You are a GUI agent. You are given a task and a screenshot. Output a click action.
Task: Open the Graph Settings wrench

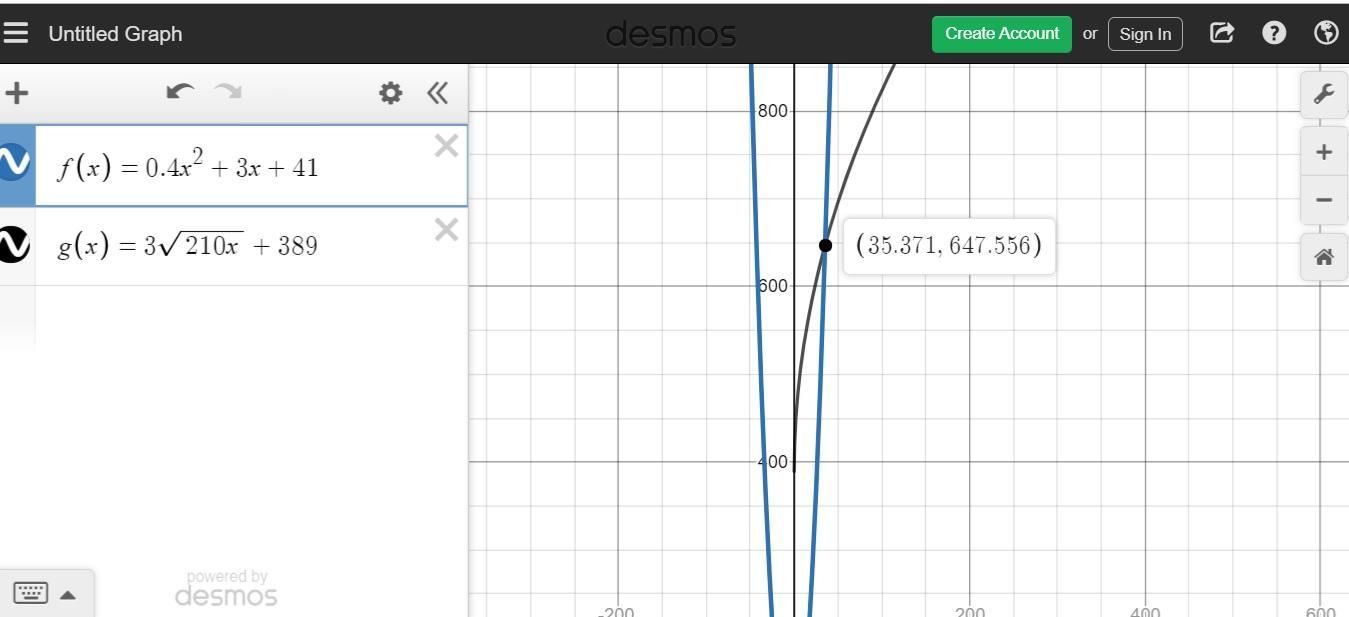pyautogui.click(x=1324, y=94)
